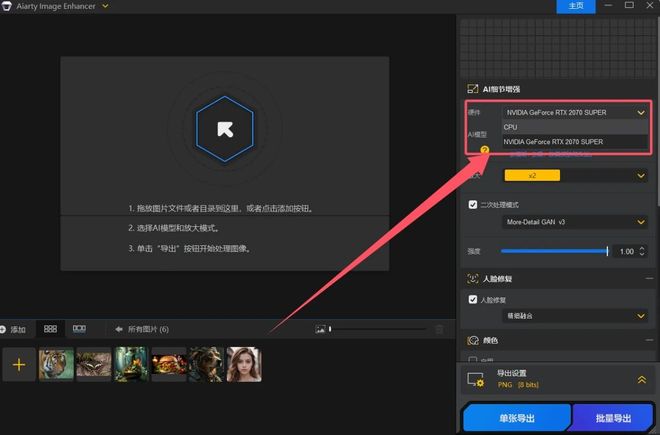Click the 颜色 palette icon
This screenshot has height=435, width=660.
pos(473,340)
